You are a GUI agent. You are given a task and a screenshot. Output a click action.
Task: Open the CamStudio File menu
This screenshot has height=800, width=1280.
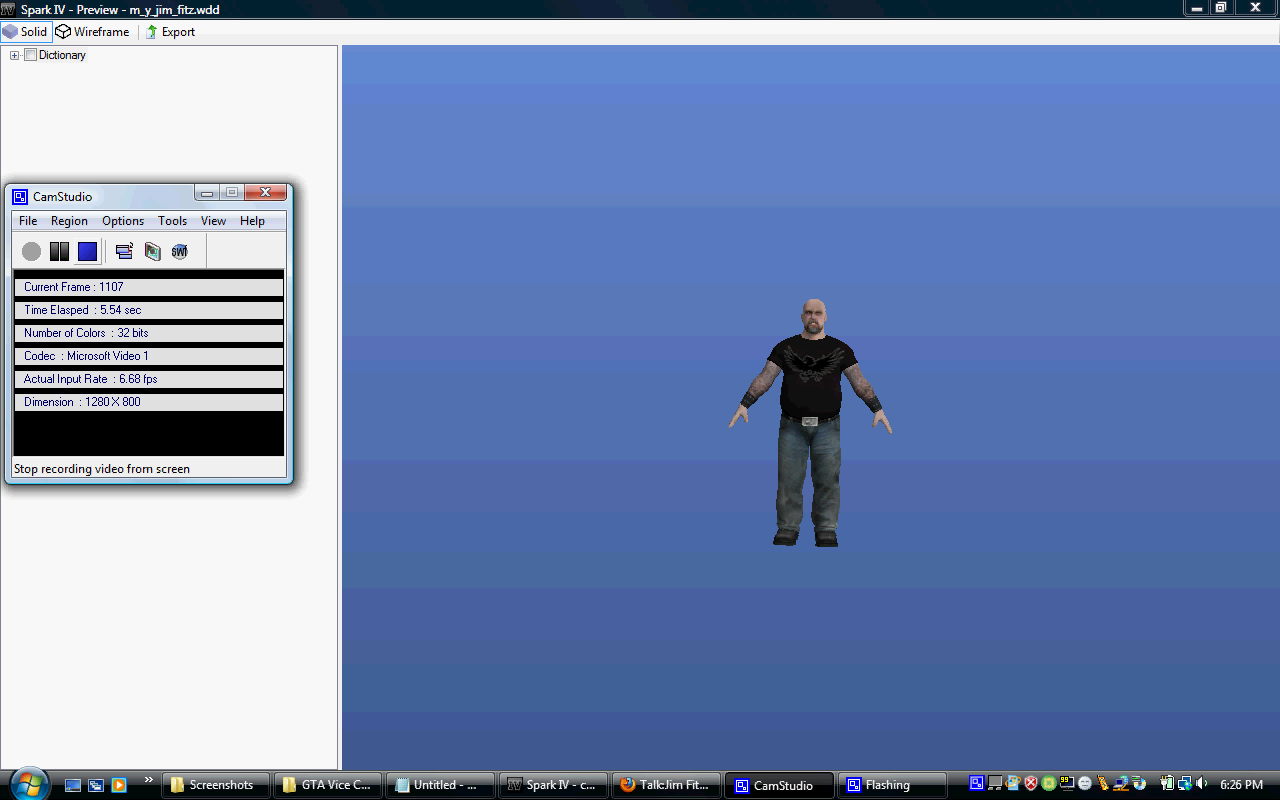pyautogui.click(x=28, y=221)
